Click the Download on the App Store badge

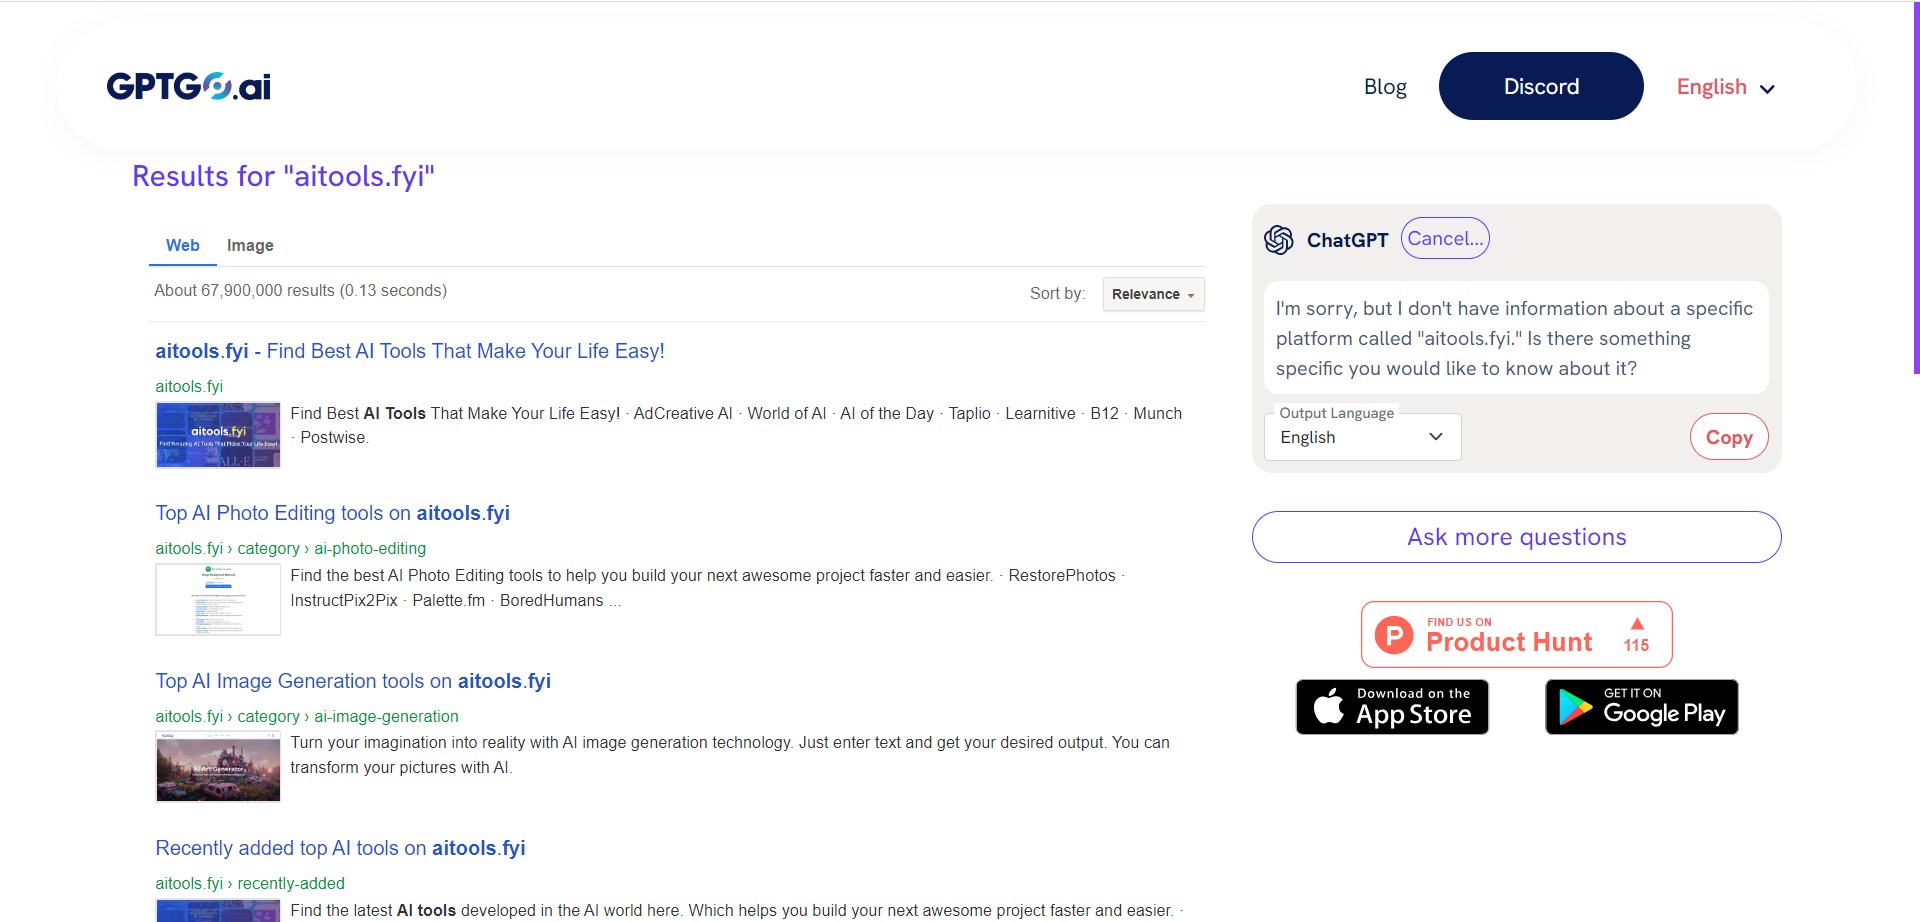pos(1391,707)
